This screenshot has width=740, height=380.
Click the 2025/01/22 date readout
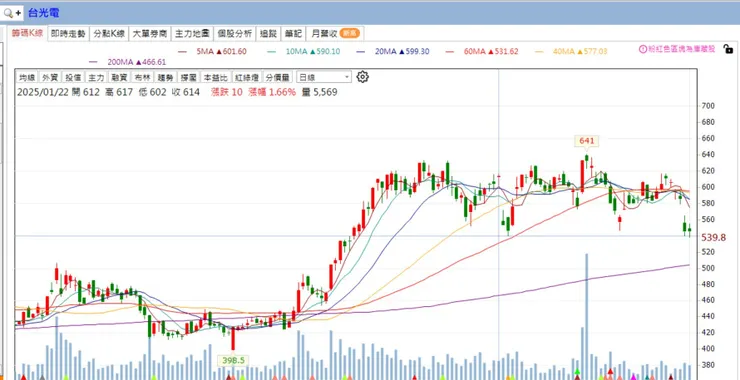(x=43, y=92)
